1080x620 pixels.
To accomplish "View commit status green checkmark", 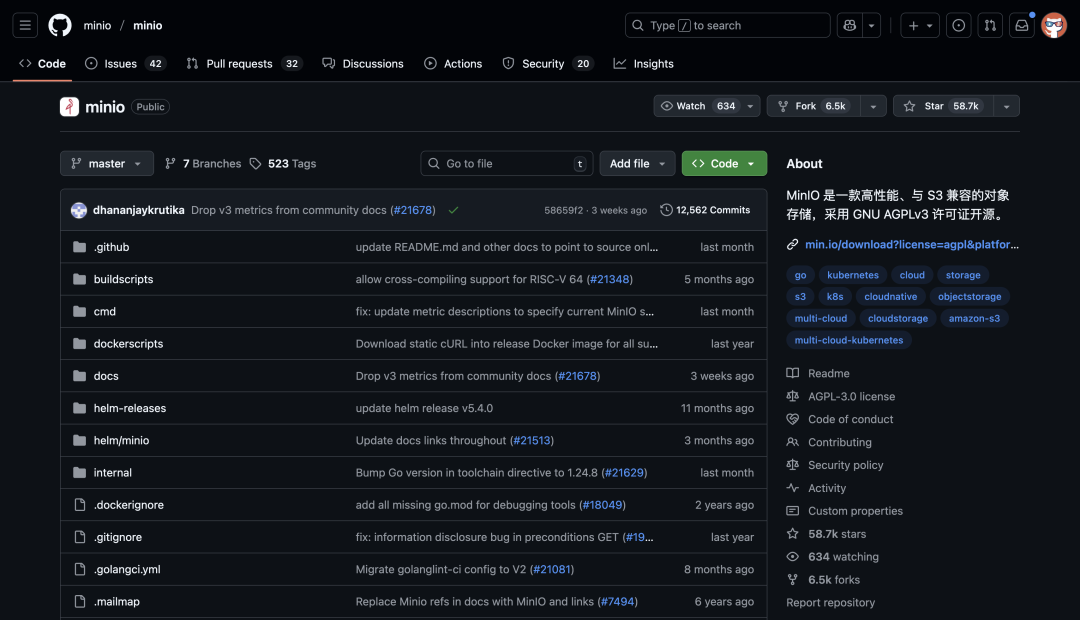I will point(453,210).
